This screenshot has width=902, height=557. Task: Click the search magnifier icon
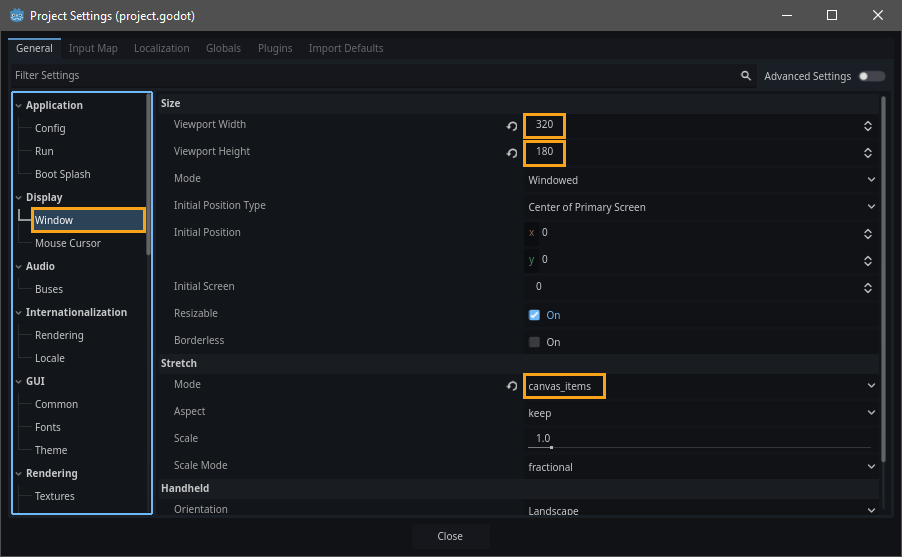[745, 76]
